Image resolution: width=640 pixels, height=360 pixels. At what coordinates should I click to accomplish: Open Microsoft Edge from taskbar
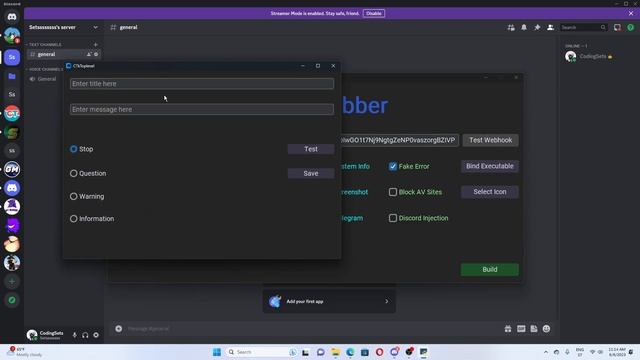(x=350, y=352)
